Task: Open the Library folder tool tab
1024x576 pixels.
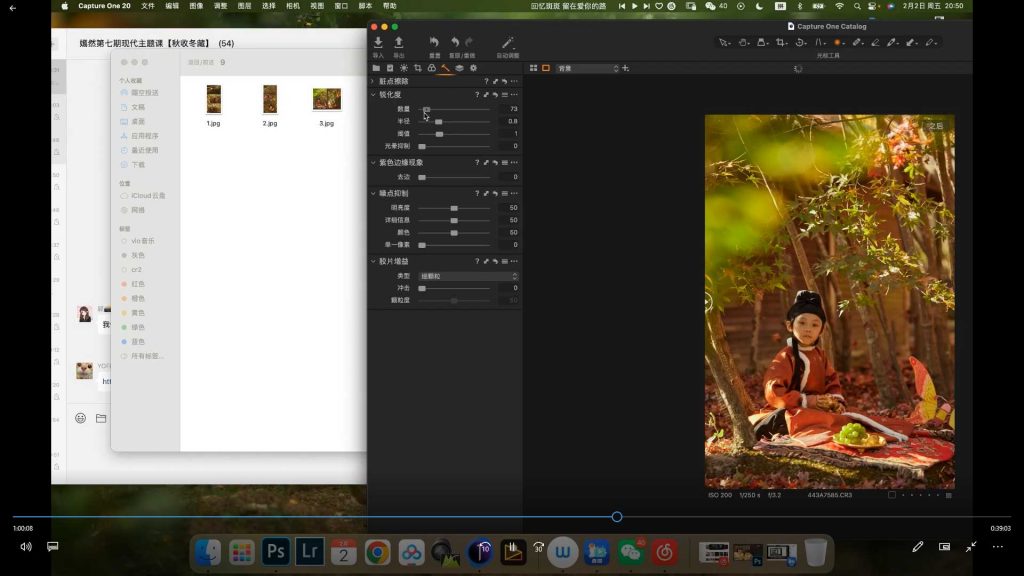Action: pyautogui.click(x=376, y=68)
